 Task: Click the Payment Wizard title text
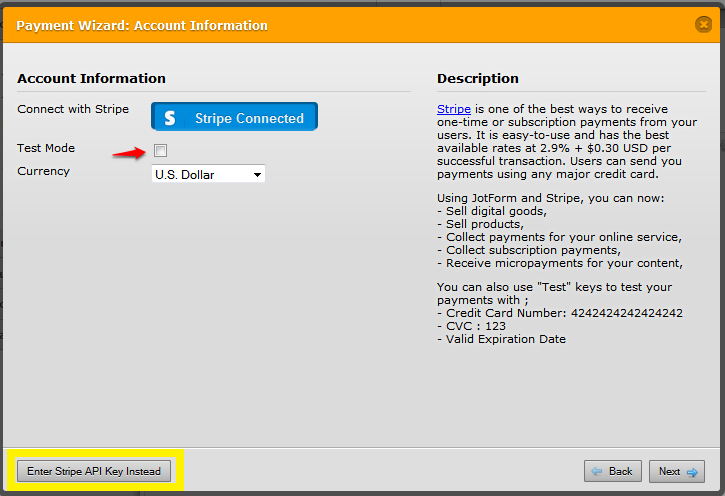[x=142, y=25]
